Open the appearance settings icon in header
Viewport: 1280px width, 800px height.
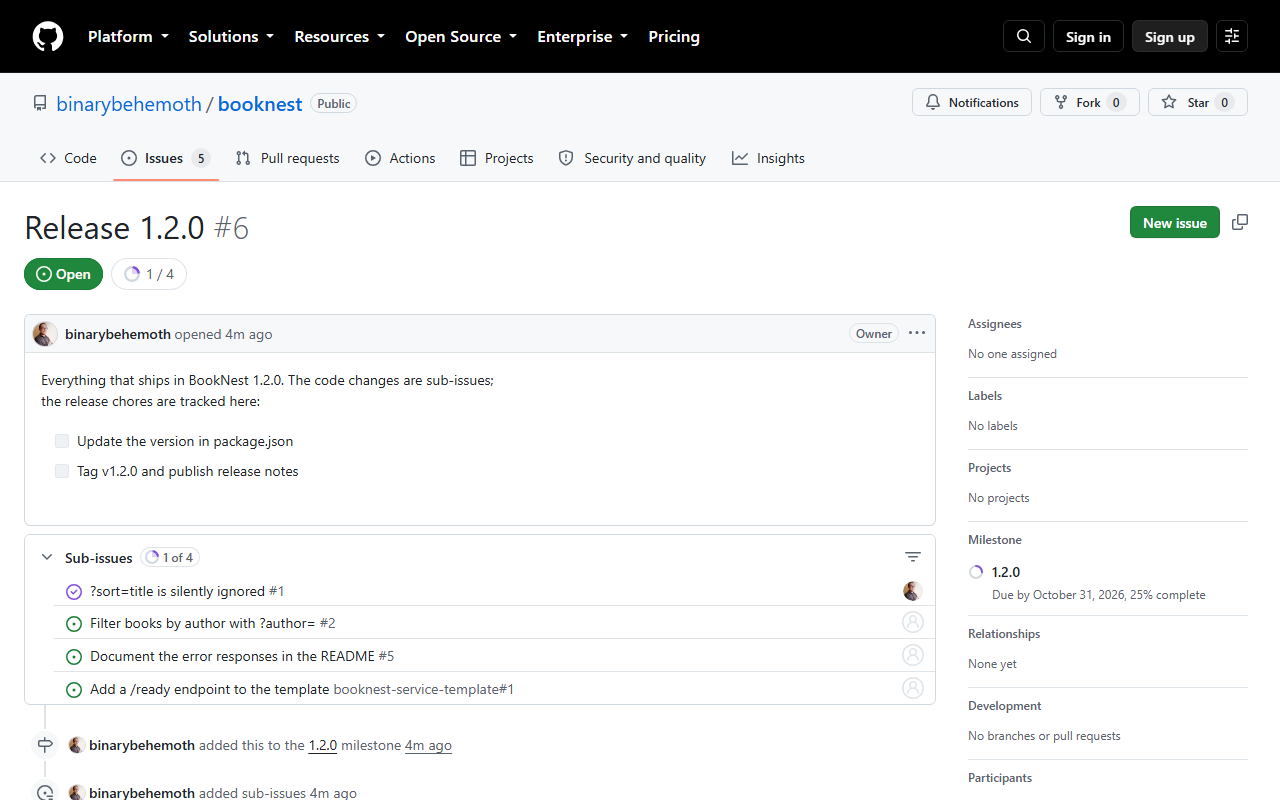coord(1232,36)
